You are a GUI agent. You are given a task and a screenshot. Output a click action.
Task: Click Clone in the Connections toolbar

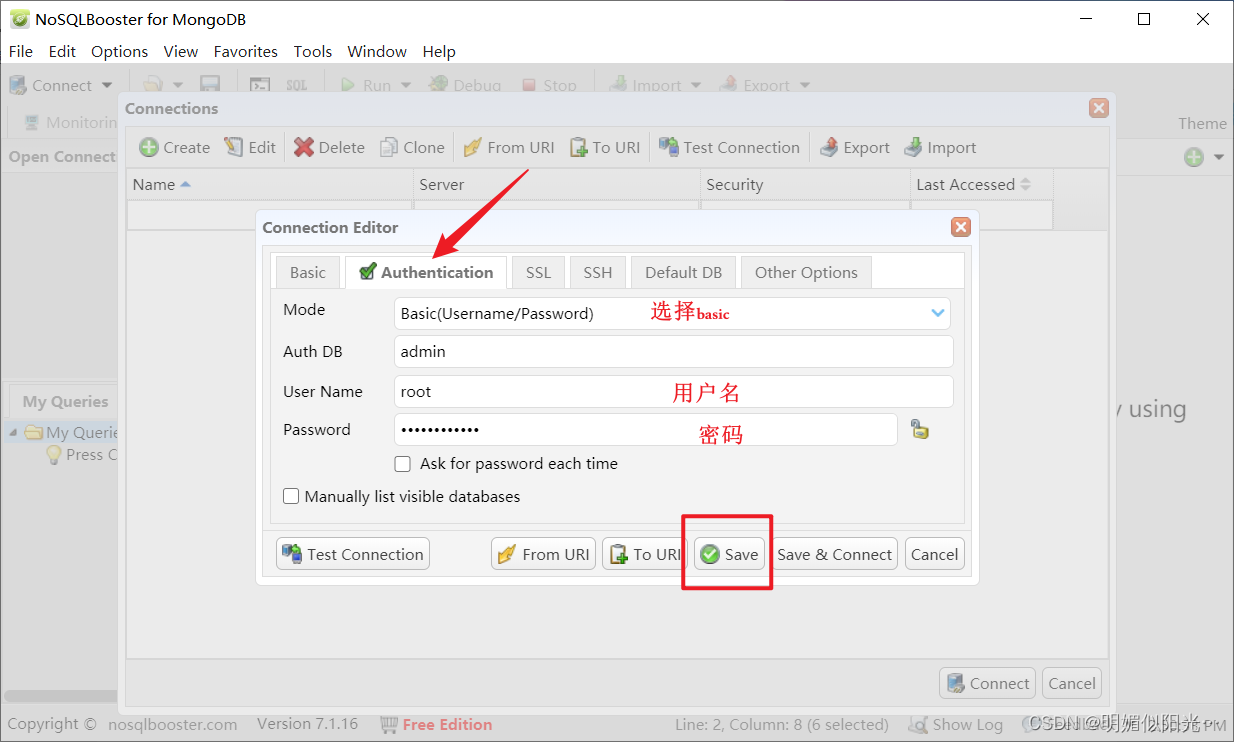click(412, 147)
